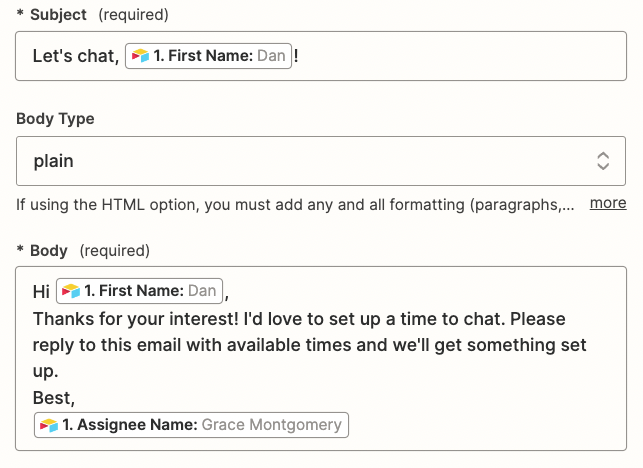This screenshot has height=468, width=643.
Task: Place cursor after the exclamation mark in Subject
Action: (300, 56)
